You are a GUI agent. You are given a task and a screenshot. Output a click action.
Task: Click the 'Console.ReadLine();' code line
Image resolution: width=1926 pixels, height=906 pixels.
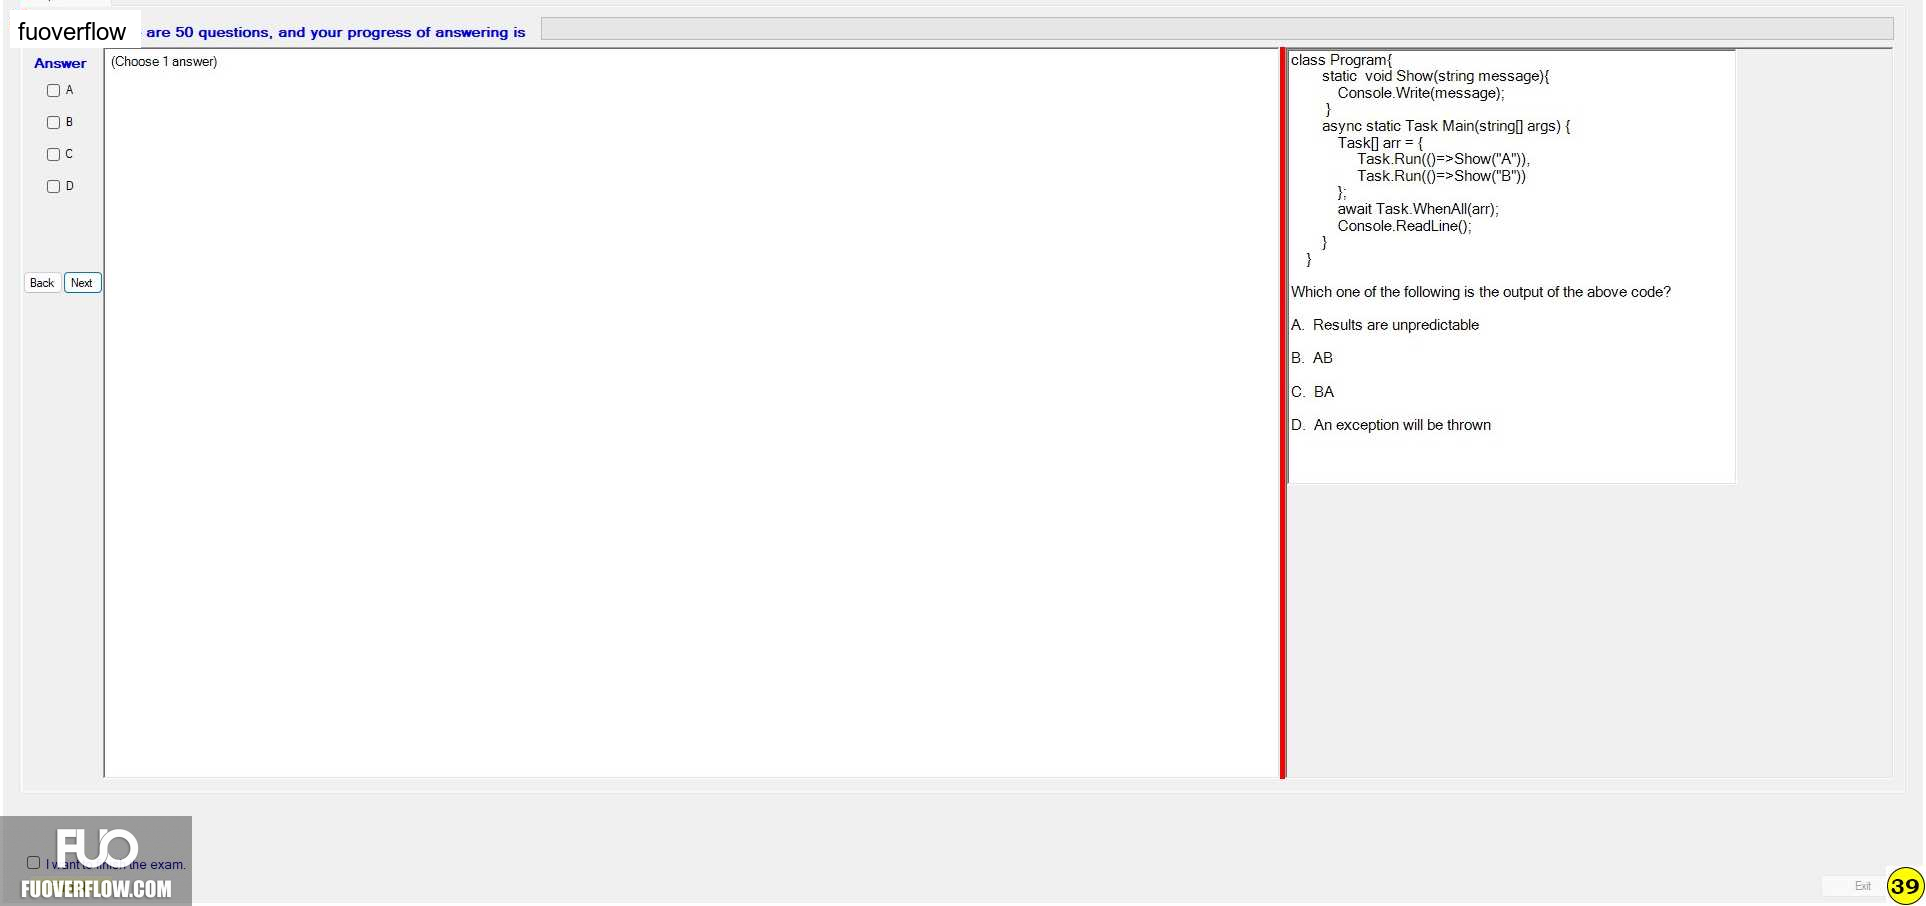[1404, 226]
